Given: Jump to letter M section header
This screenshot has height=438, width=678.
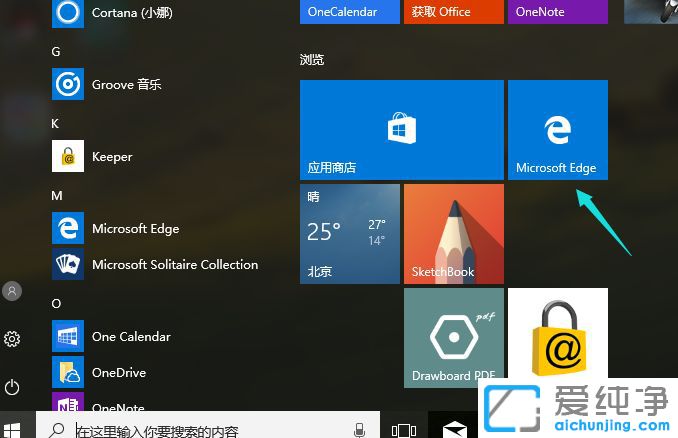Looking at the screenshot, I should (57, 195).
